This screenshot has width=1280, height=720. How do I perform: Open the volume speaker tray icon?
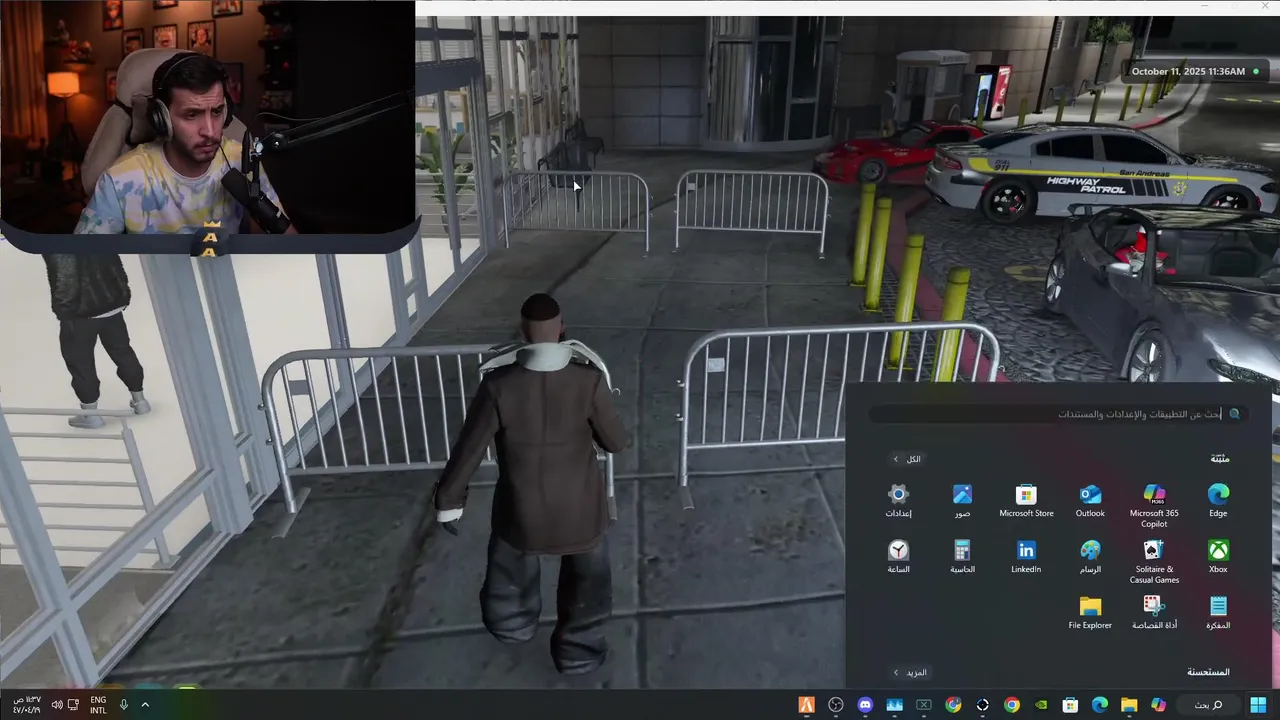click(x=57, y=705)
